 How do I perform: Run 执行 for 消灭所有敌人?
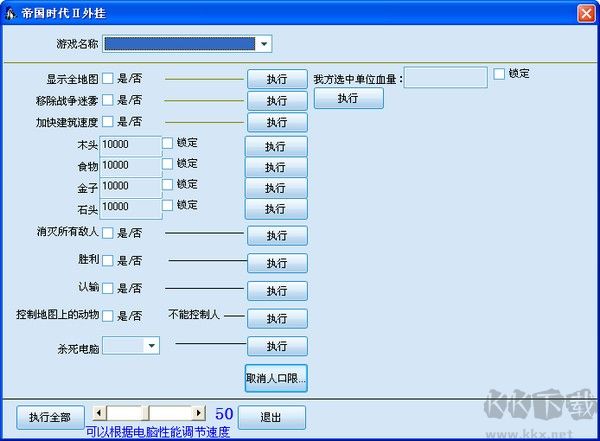point(277,235)
